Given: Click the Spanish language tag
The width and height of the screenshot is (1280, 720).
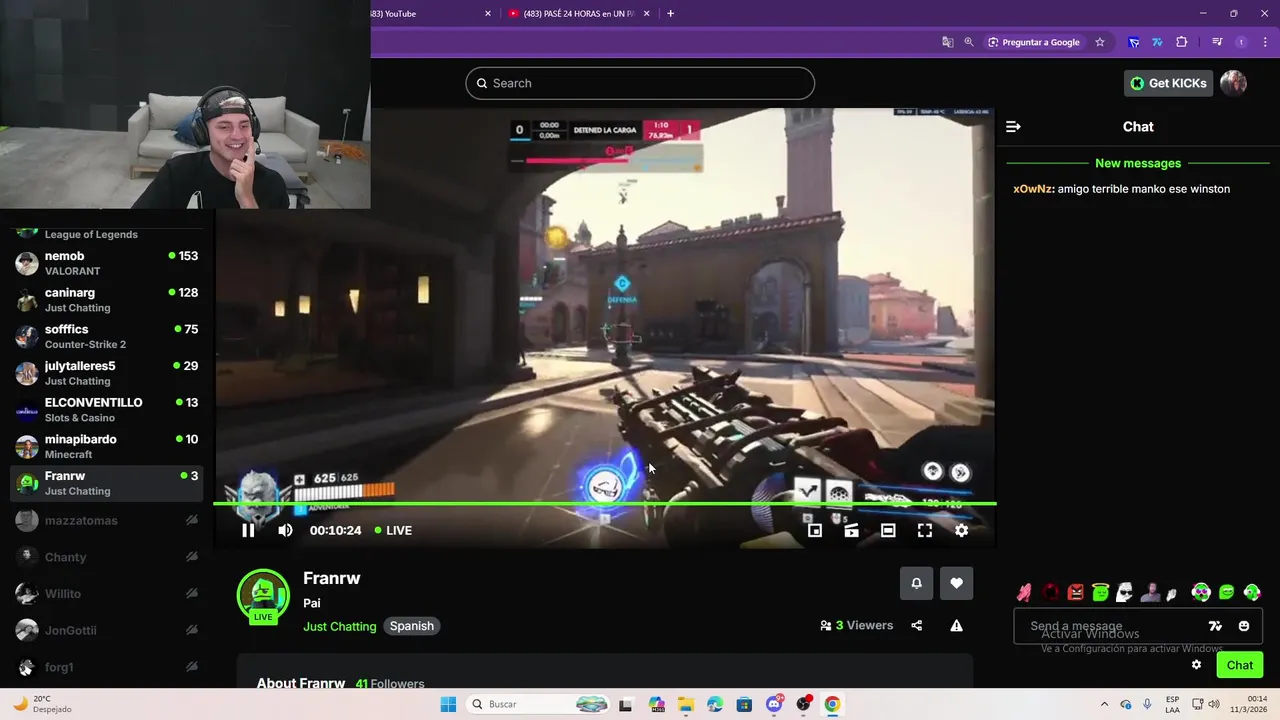Looking at the screenshot, I should [412, 626].
